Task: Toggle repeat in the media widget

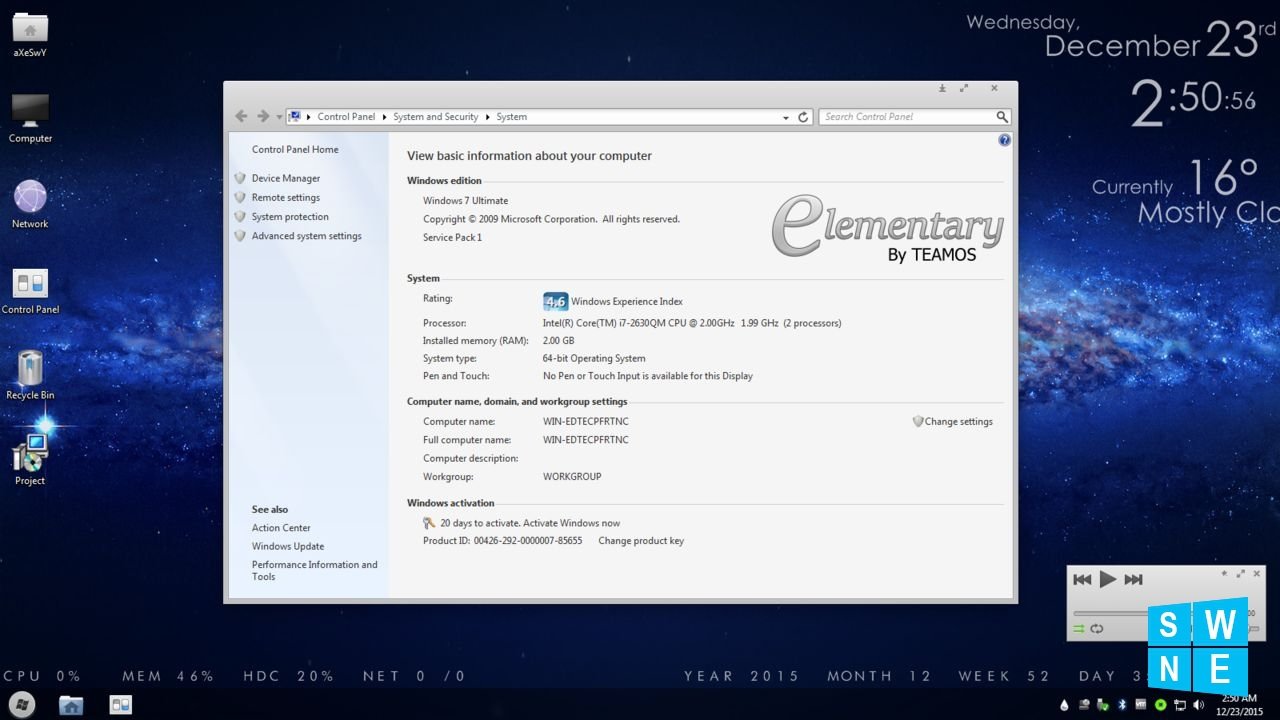Action: [x=1097, y=629]
